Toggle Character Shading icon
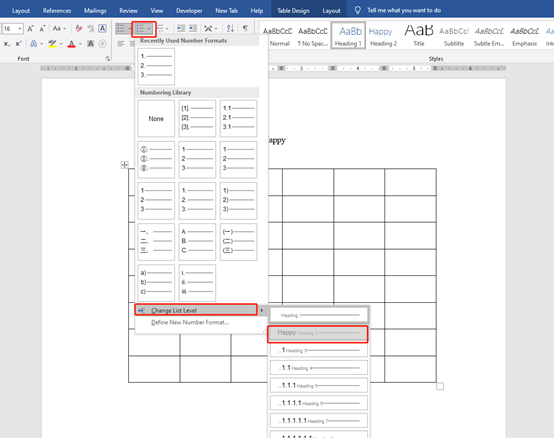The width and height of the screenshot is (554, 438). 90,44
